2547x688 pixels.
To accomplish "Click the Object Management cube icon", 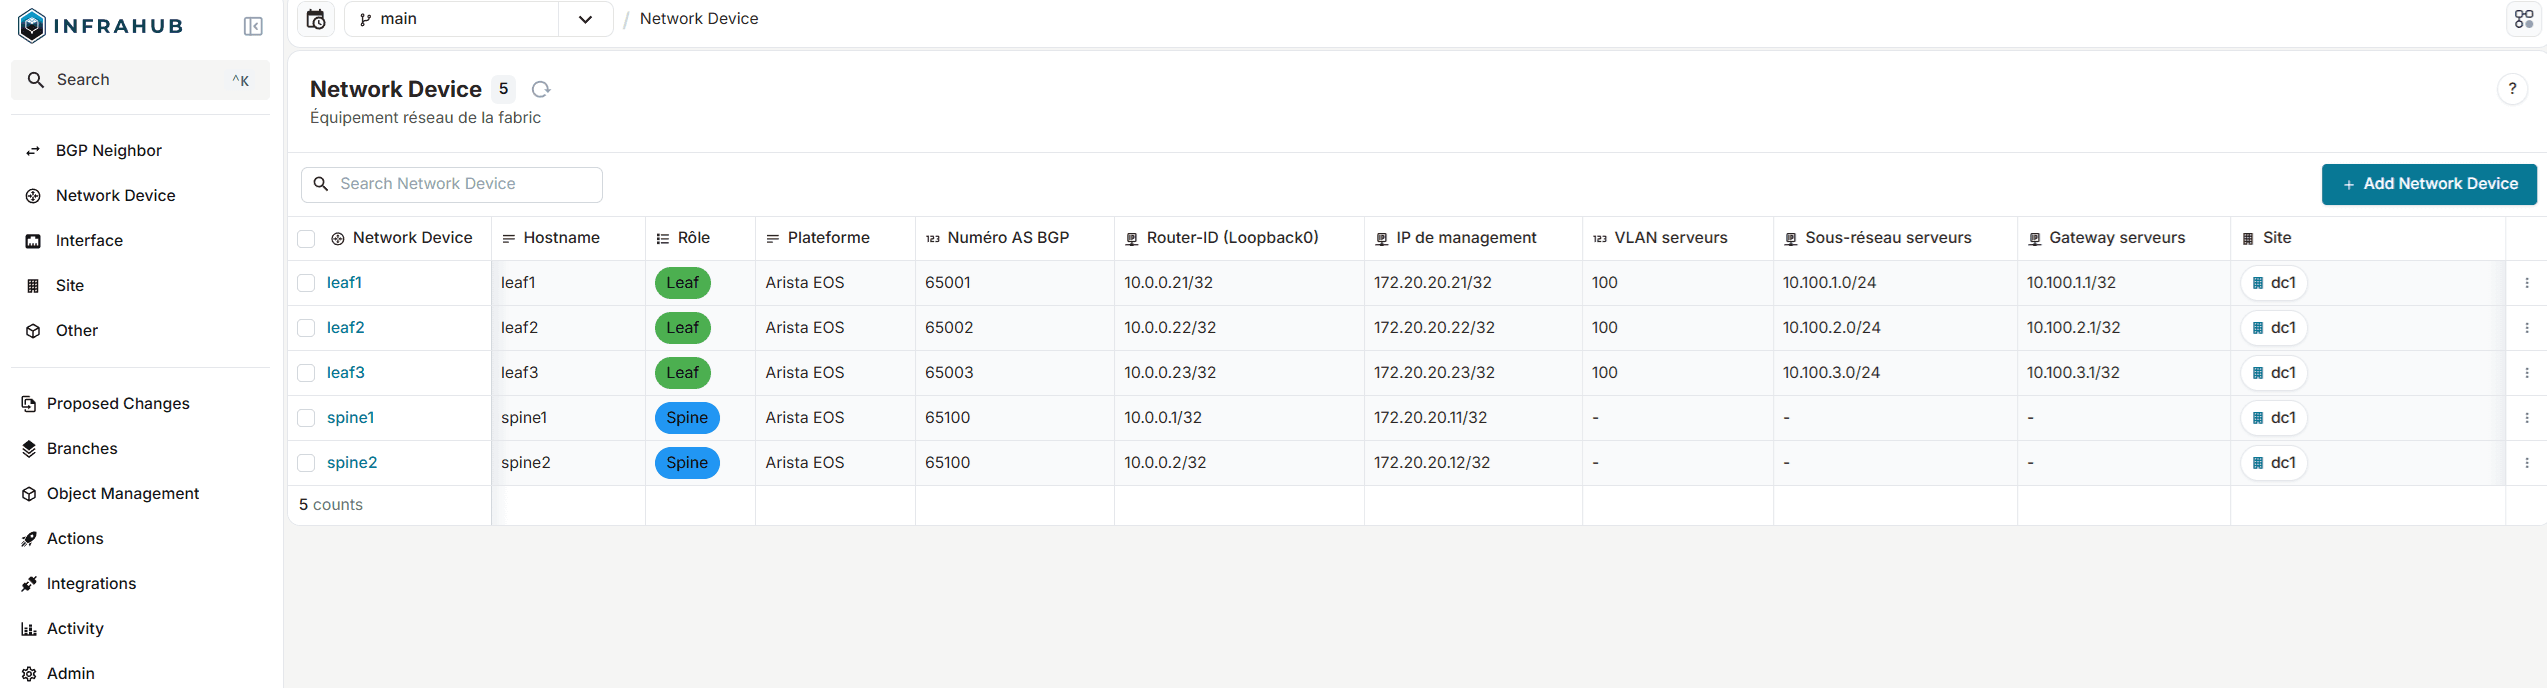I will coord(29,494).
